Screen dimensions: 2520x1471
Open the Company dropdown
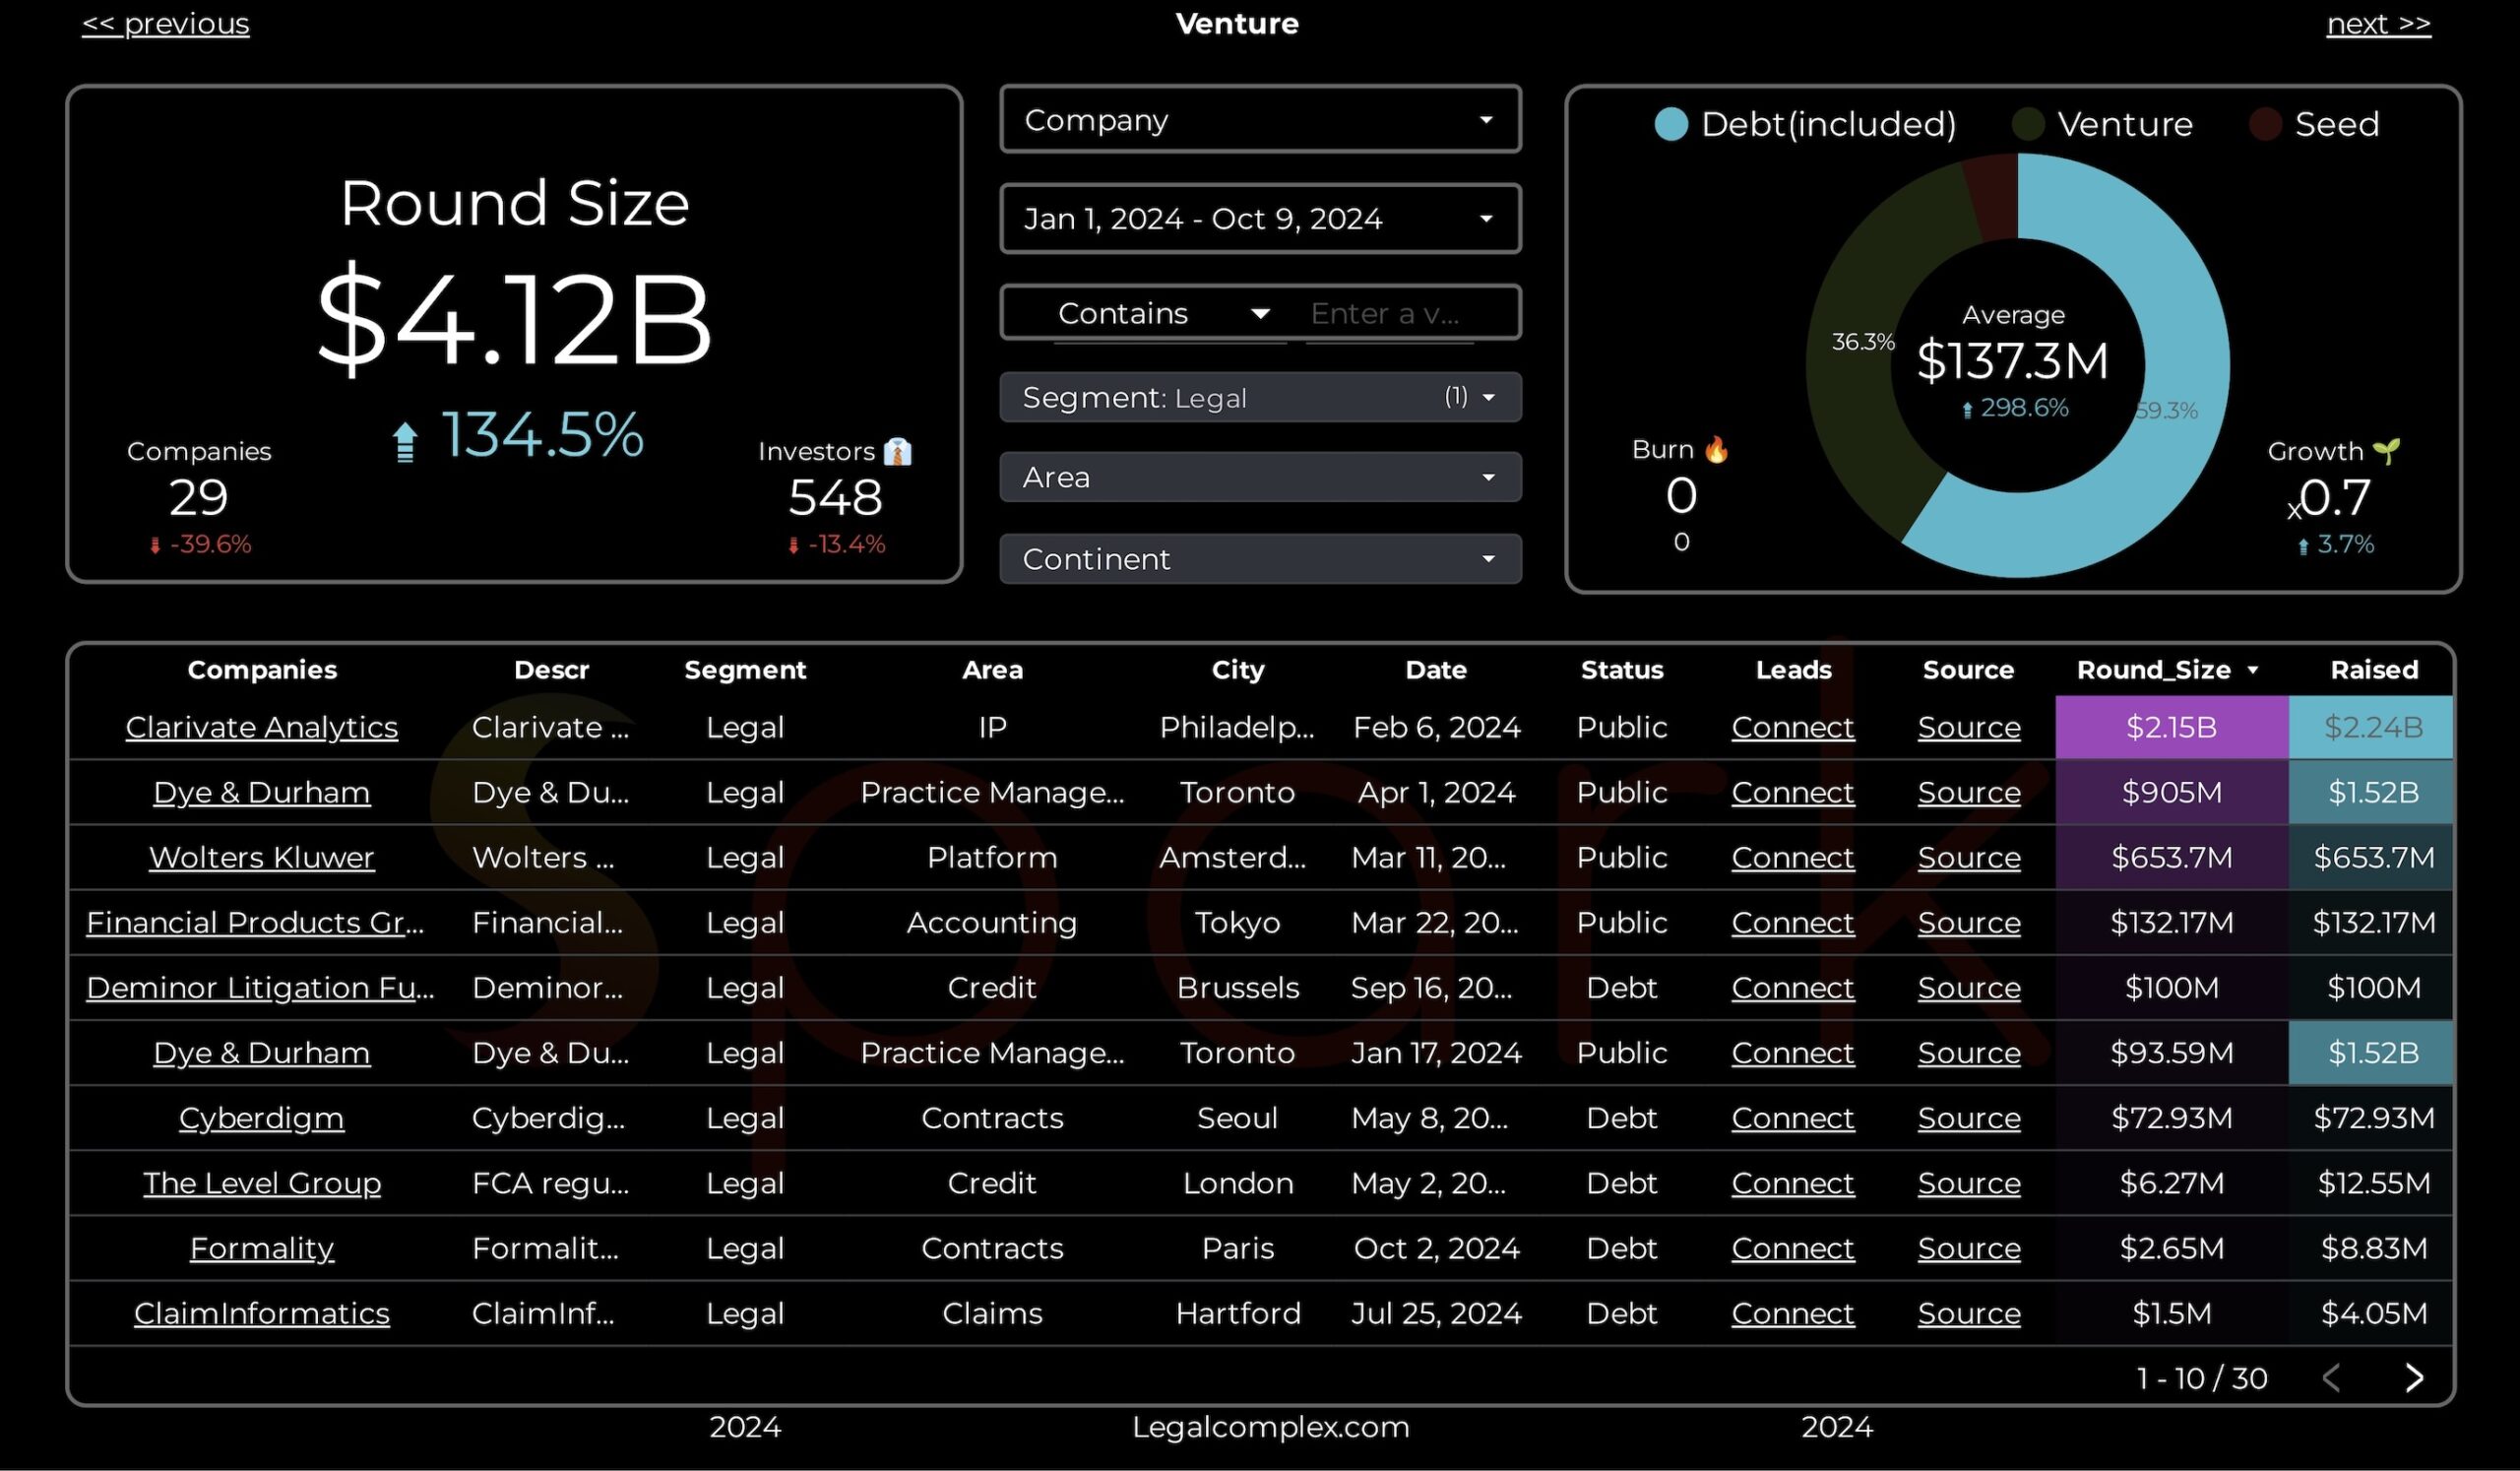[x=1260, y=119]
